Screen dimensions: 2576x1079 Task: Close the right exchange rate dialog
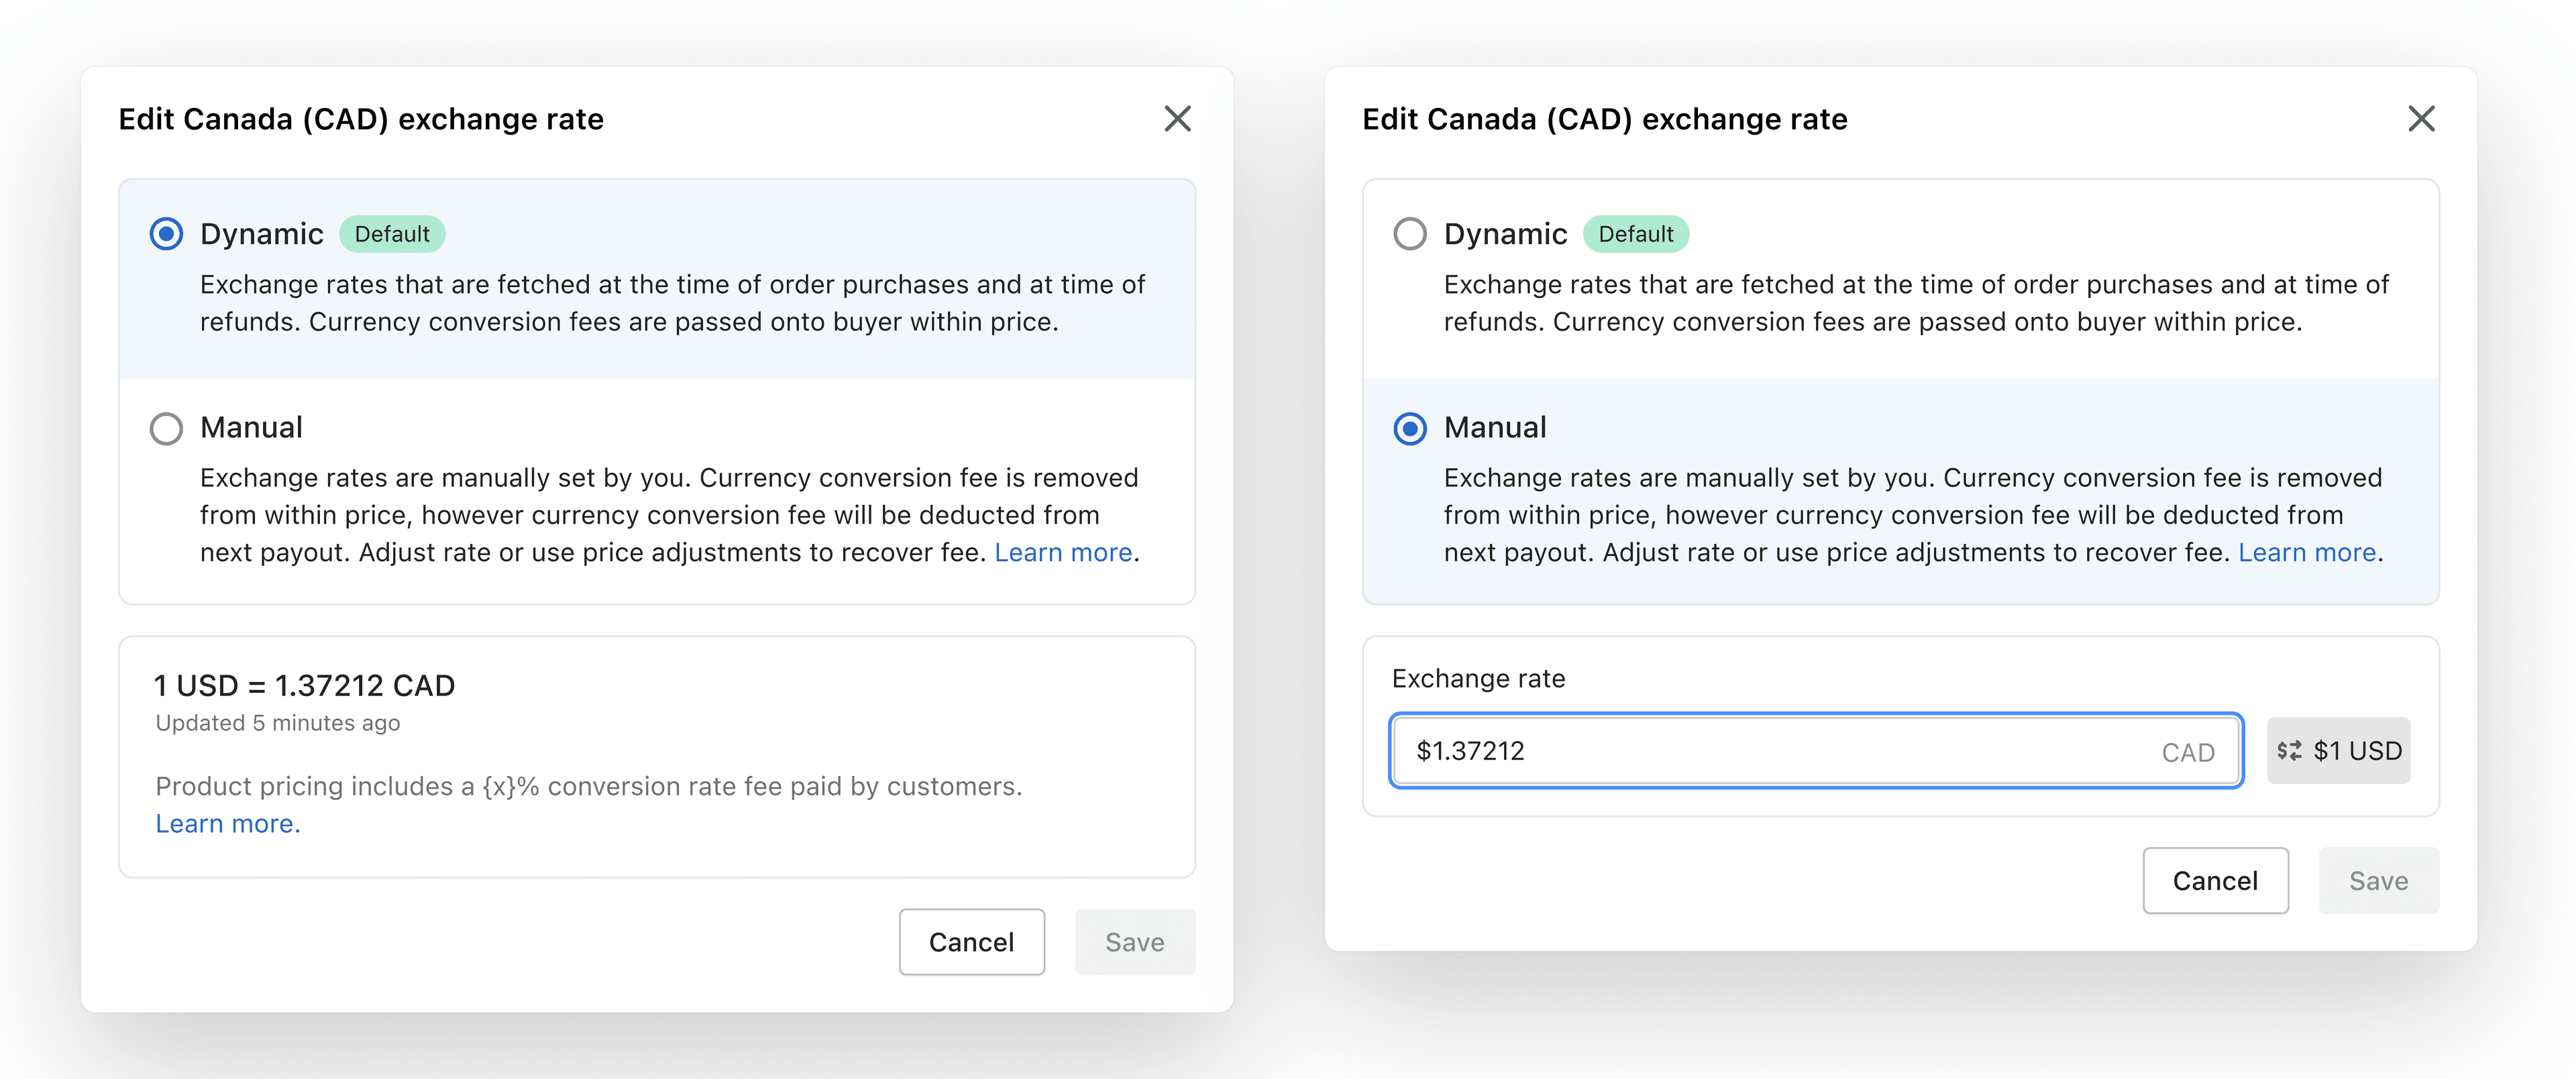click(x=2422, y=118)
